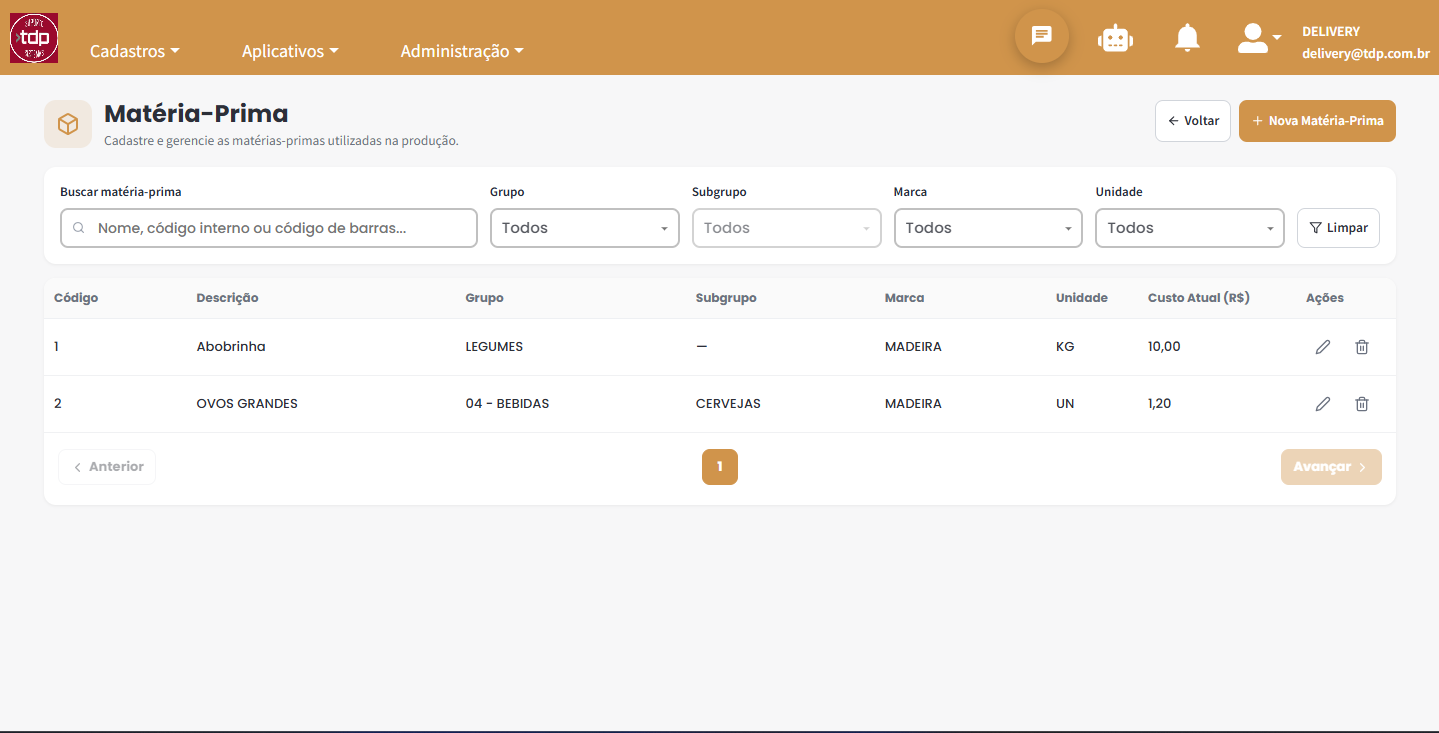
Task: Open the chat messages icon
Action: 1042,36
